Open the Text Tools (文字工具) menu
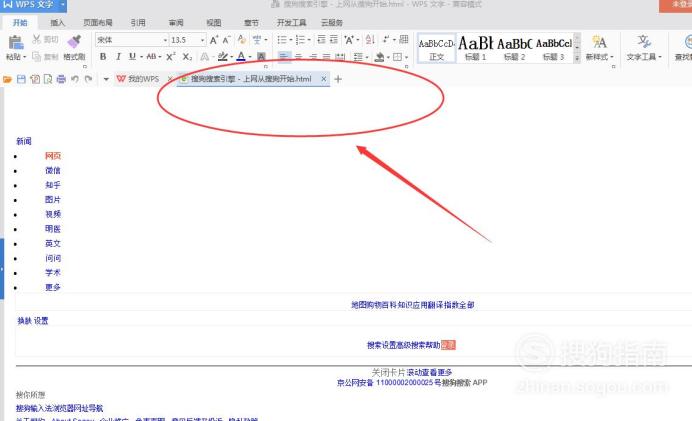 click(x=644, y=48)
